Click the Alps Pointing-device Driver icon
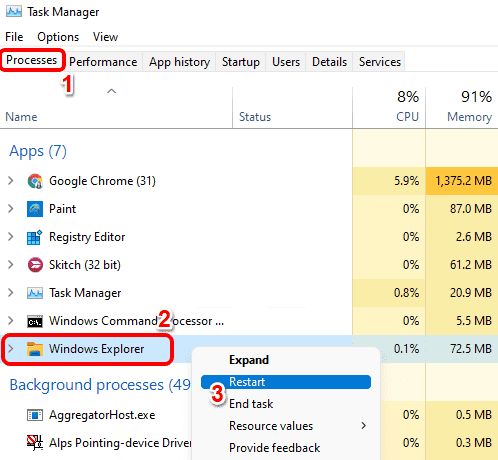 coord(35,443)
